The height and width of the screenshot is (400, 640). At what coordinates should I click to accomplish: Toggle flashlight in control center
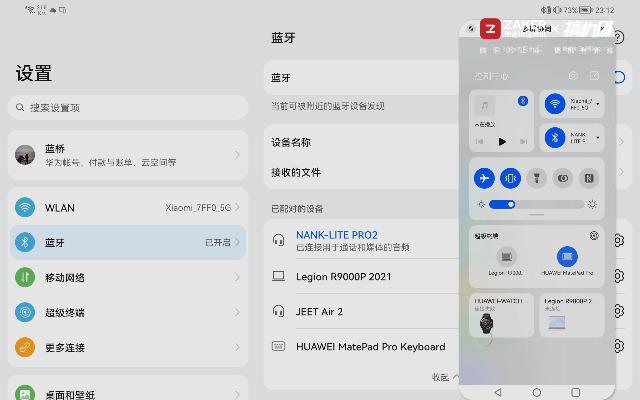tap(536, 178)
